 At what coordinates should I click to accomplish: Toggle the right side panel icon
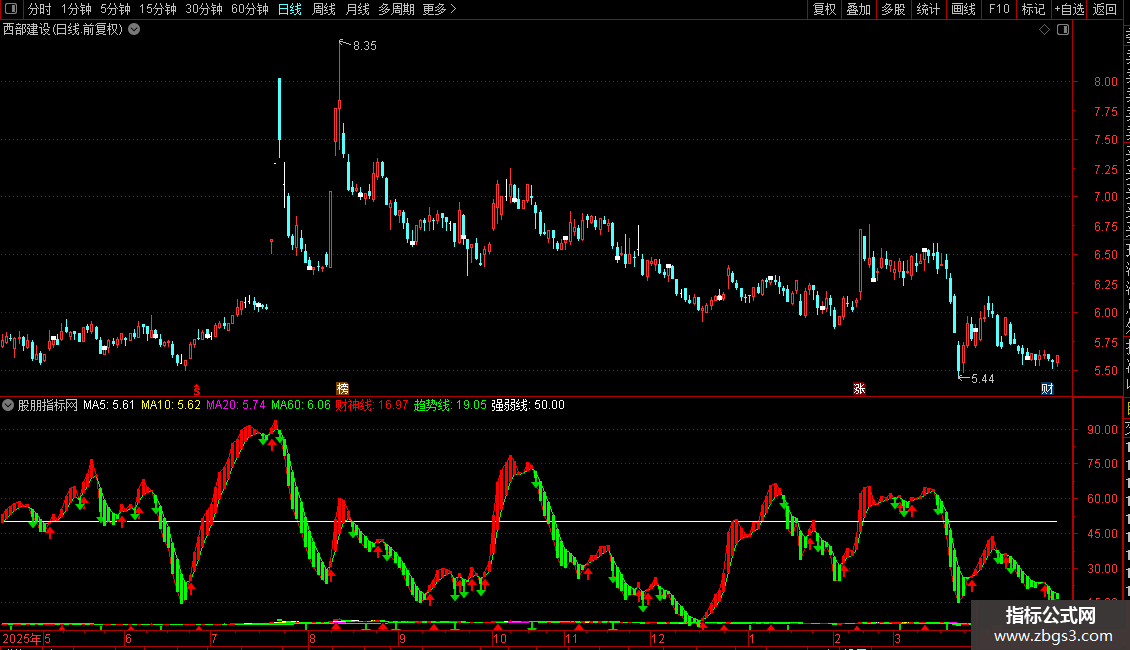point(1063,30)
